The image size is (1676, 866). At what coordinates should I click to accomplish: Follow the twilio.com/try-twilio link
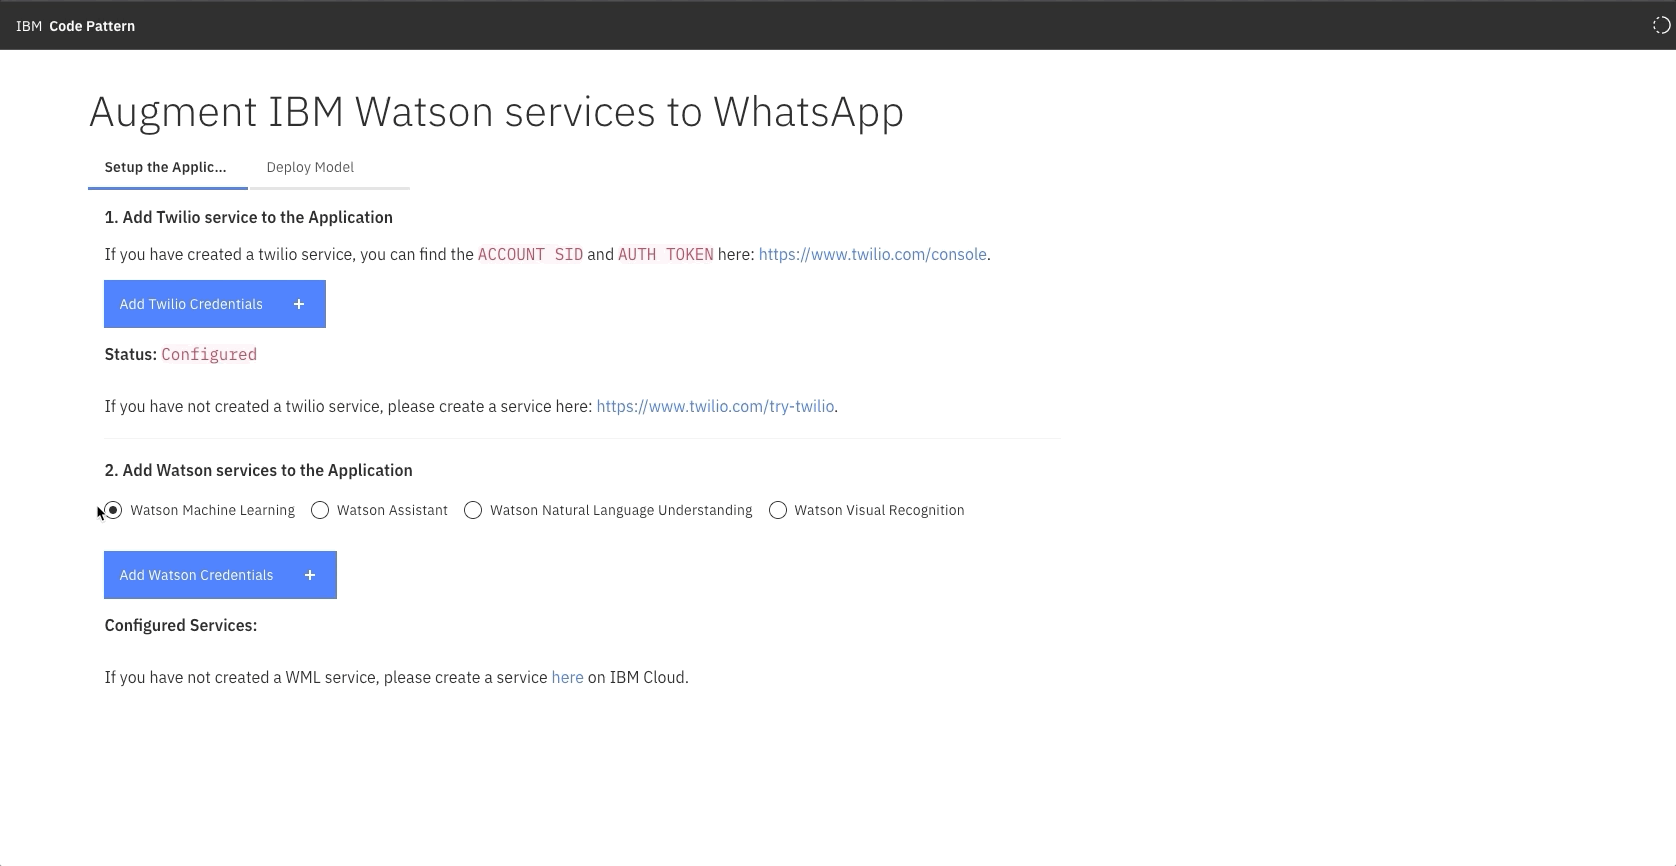click(x=715, y=406)
